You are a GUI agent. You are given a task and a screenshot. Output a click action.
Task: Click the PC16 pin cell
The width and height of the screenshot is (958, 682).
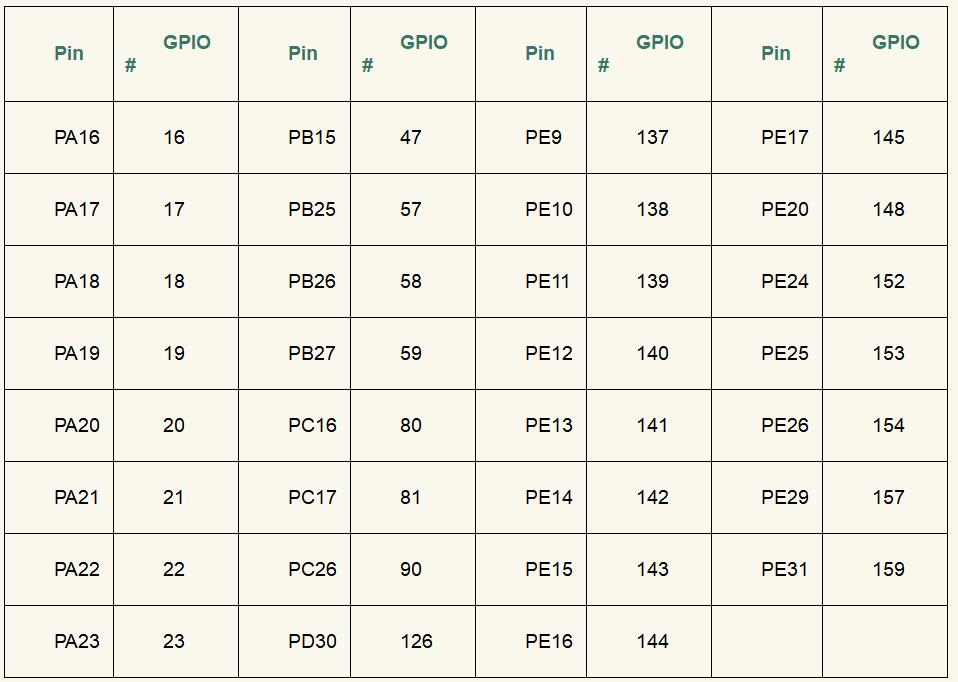312,426
